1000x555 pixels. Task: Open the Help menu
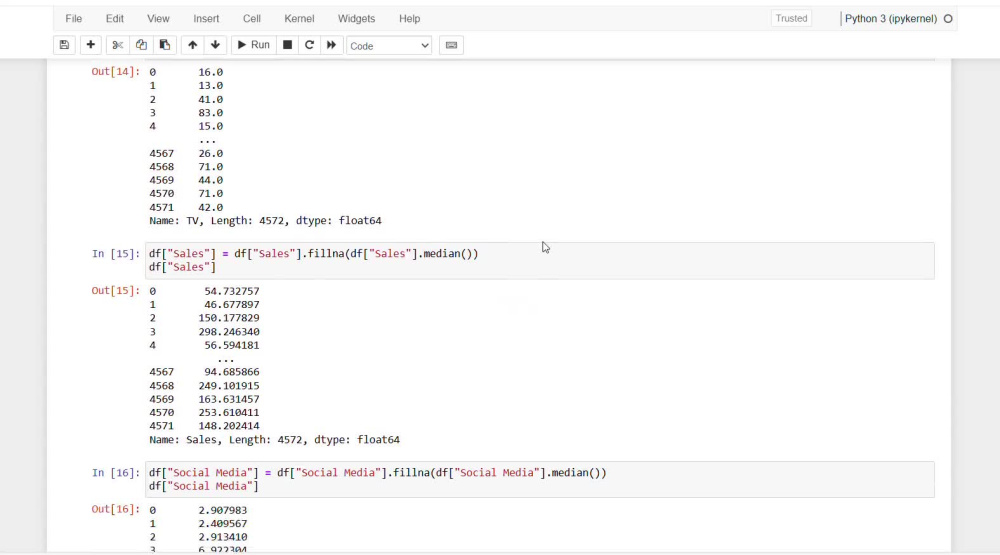pyautogui.click(x=409, y=18)
